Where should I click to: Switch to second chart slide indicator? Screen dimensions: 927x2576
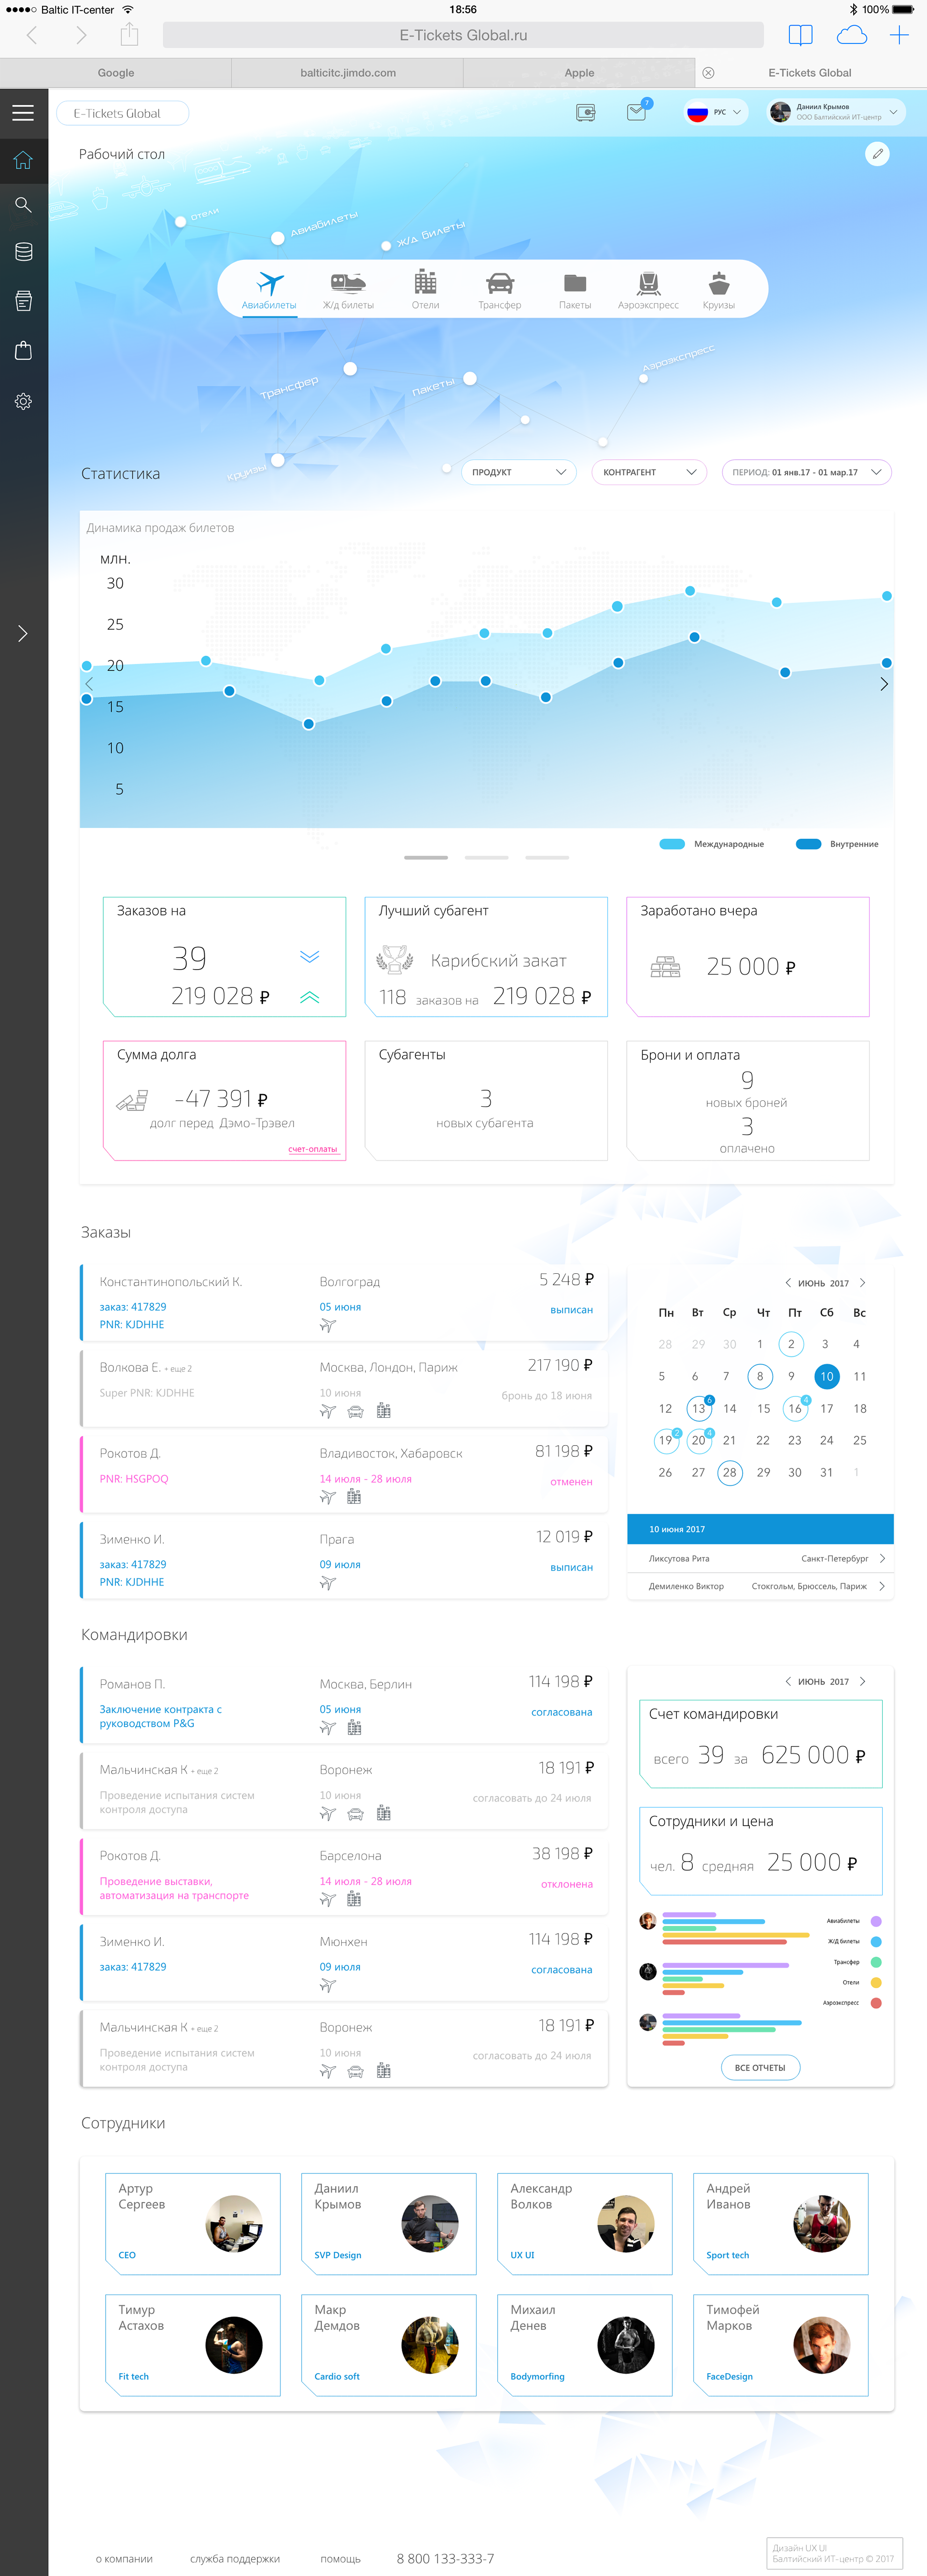tap(487, 857)
